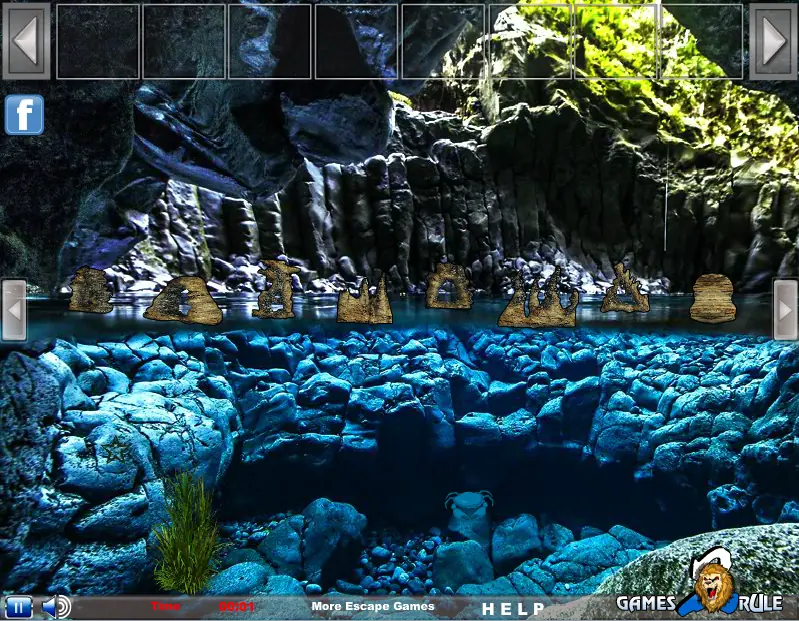This screenshot has height=621, width=799.
Task: Examine the green underwater seaweed plant
Action: 187,532
